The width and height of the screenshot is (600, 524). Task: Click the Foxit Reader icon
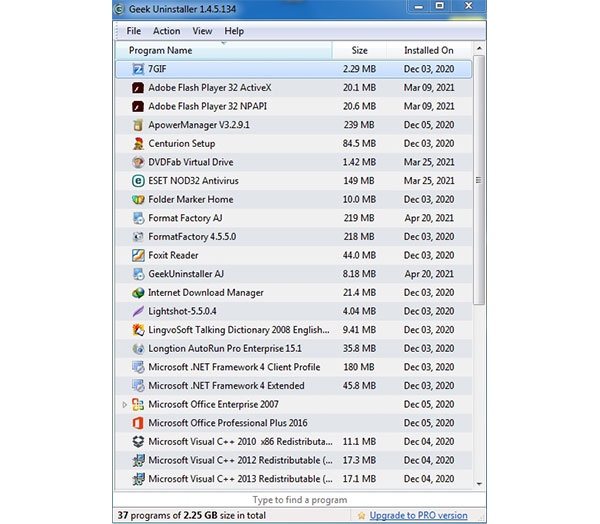click(138, 255)
